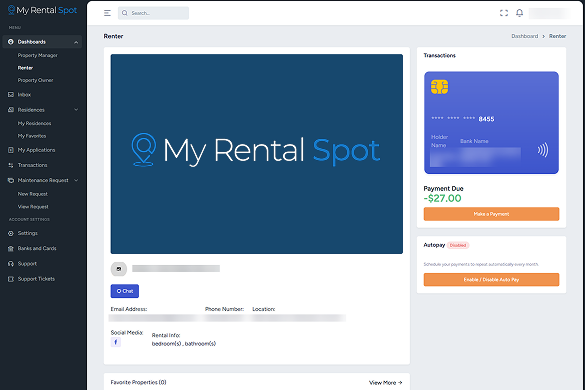
Task: Click the Support Tickets icon
Action: click(11, 279)
